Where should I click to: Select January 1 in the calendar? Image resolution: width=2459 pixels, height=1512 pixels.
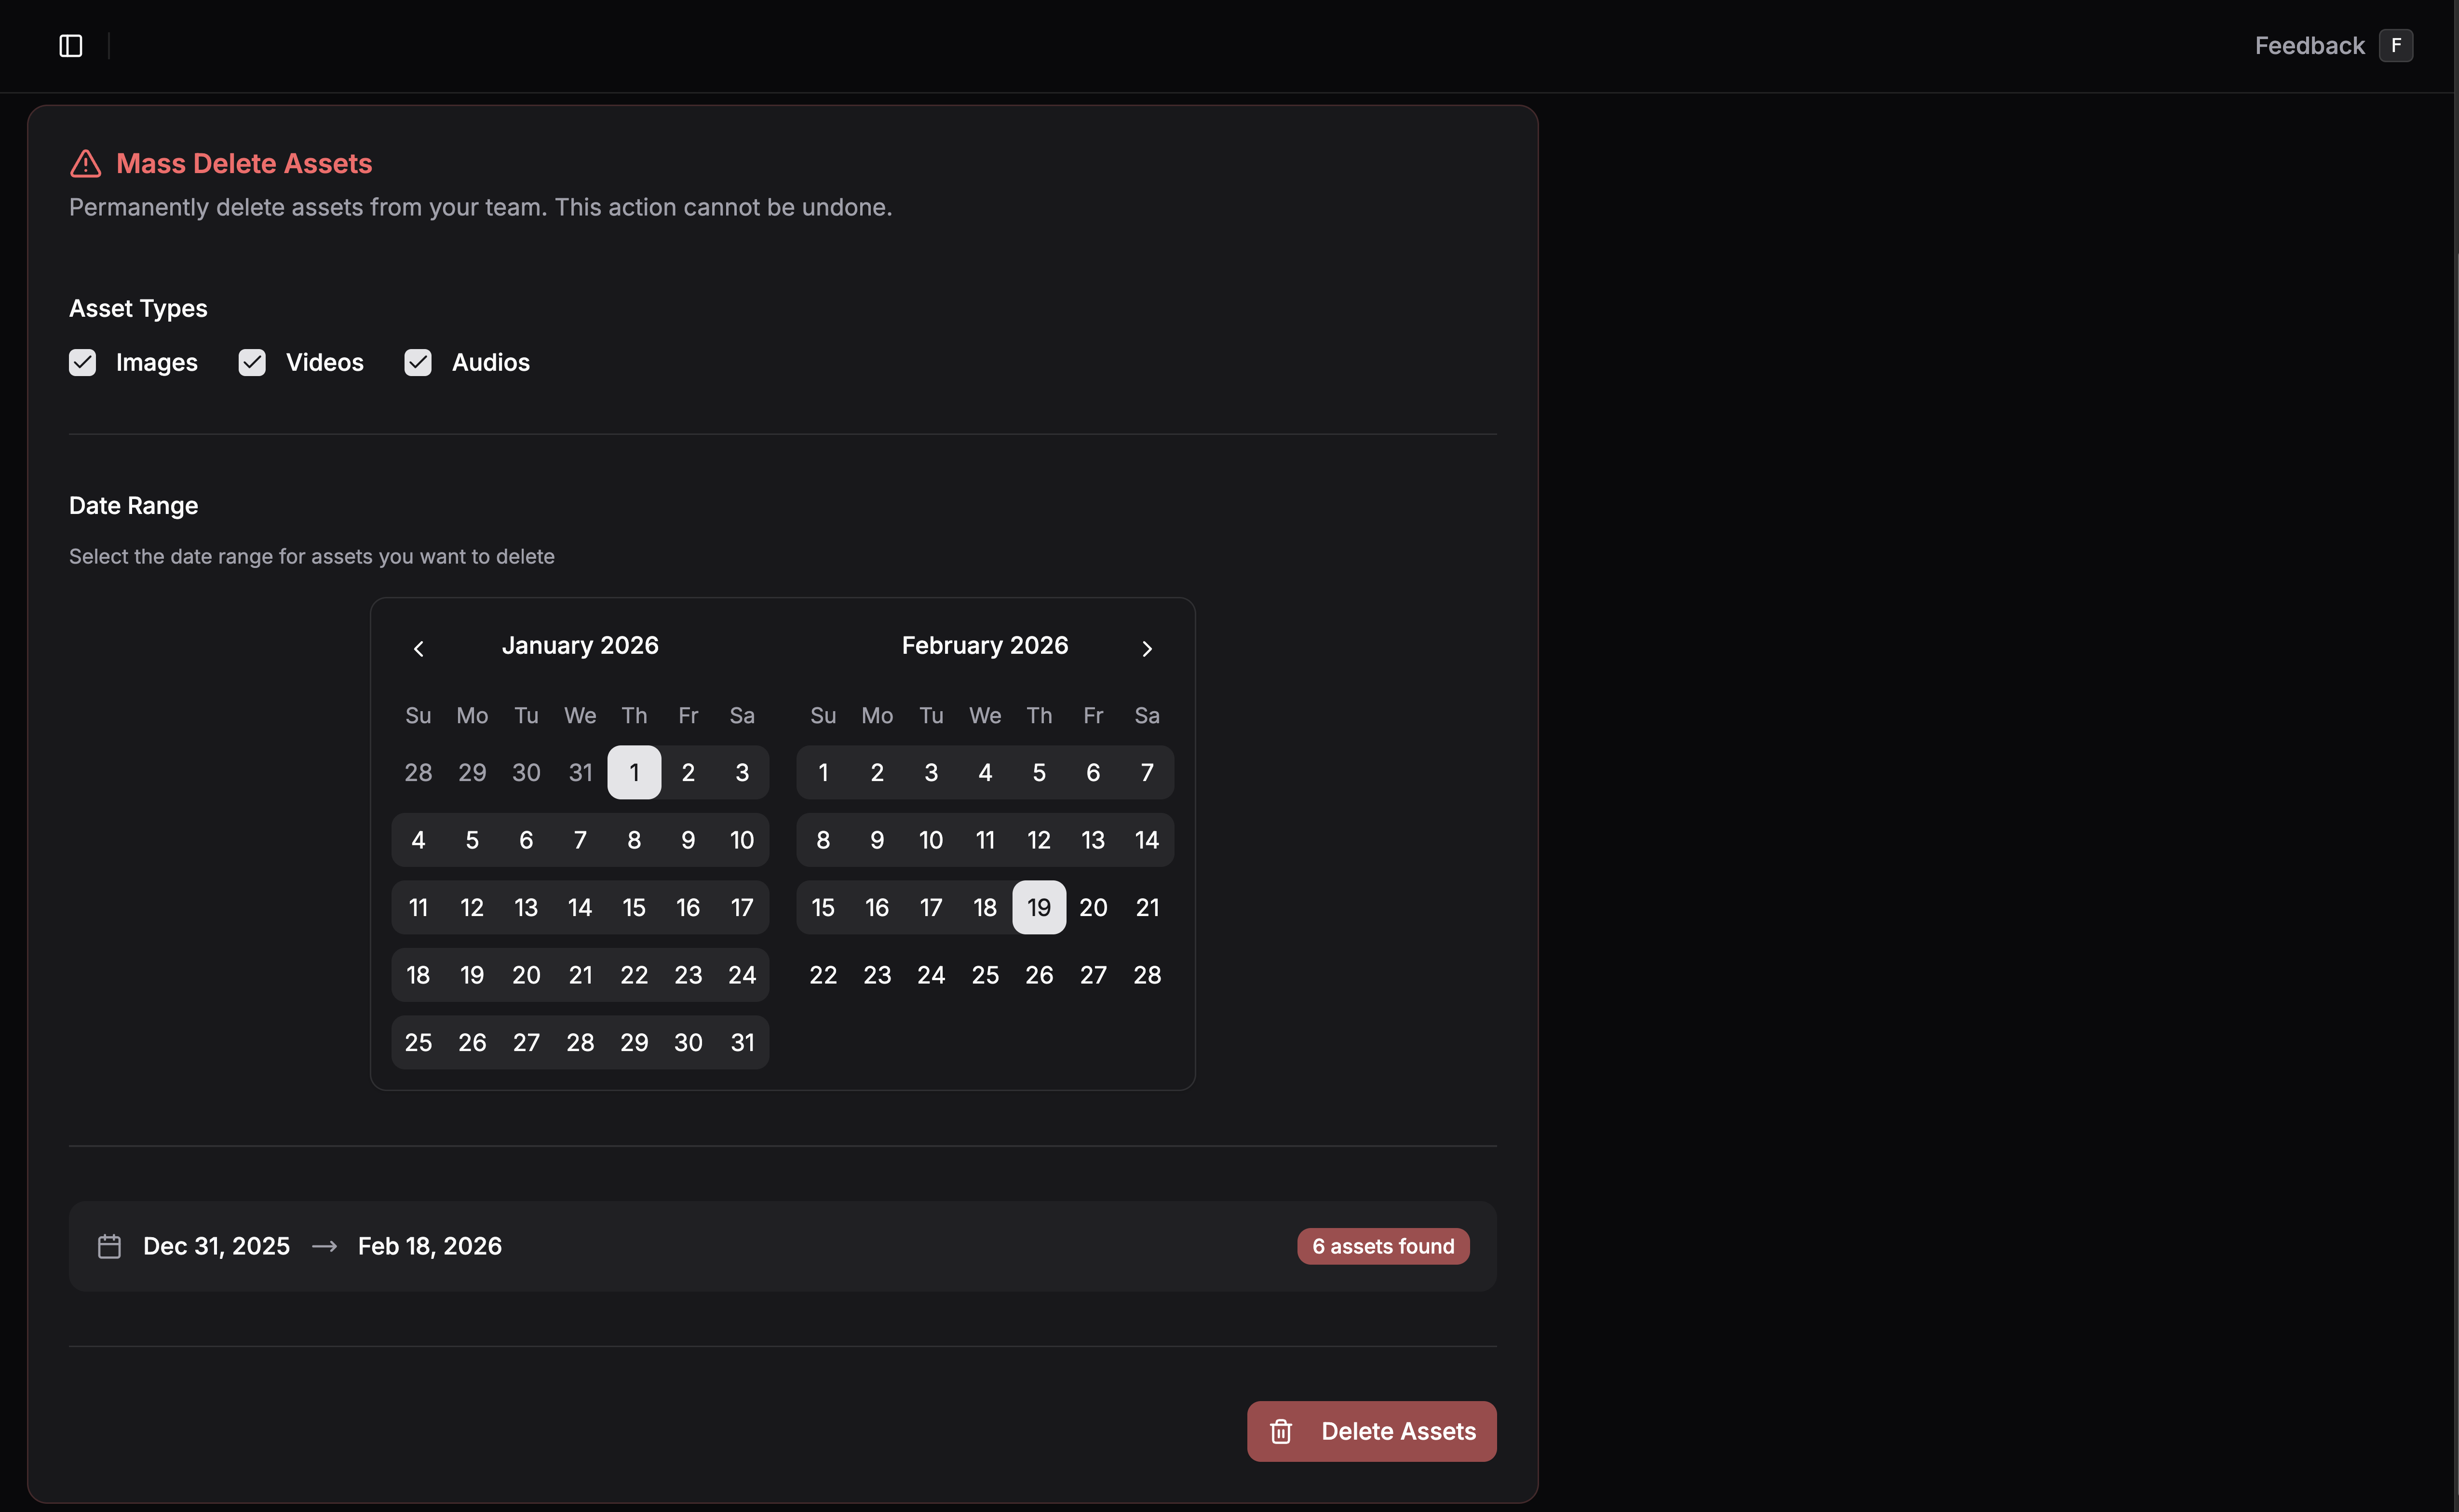tap(634, 772)
